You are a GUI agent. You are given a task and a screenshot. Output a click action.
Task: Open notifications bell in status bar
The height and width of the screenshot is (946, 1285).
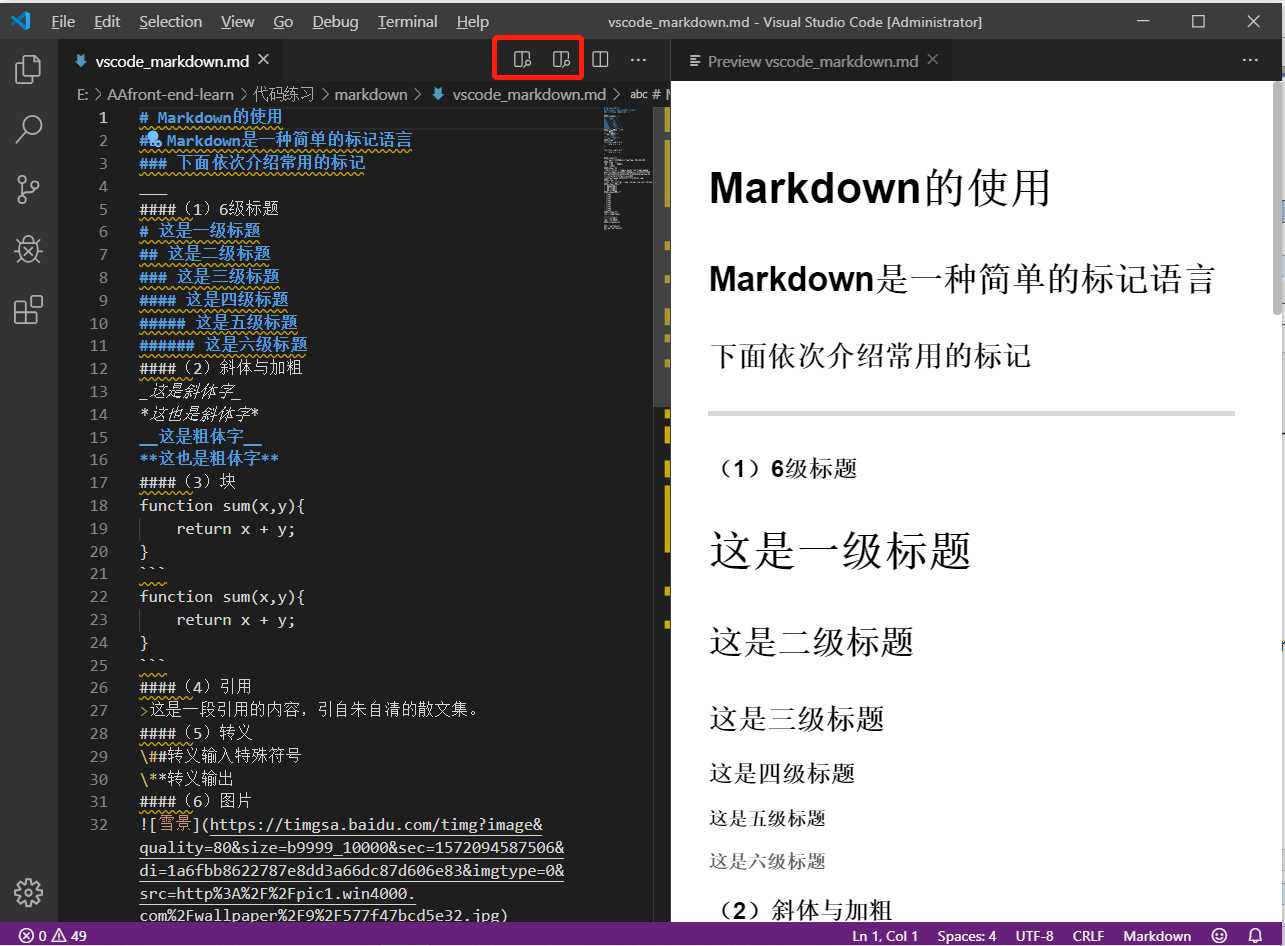(1256, 936)
